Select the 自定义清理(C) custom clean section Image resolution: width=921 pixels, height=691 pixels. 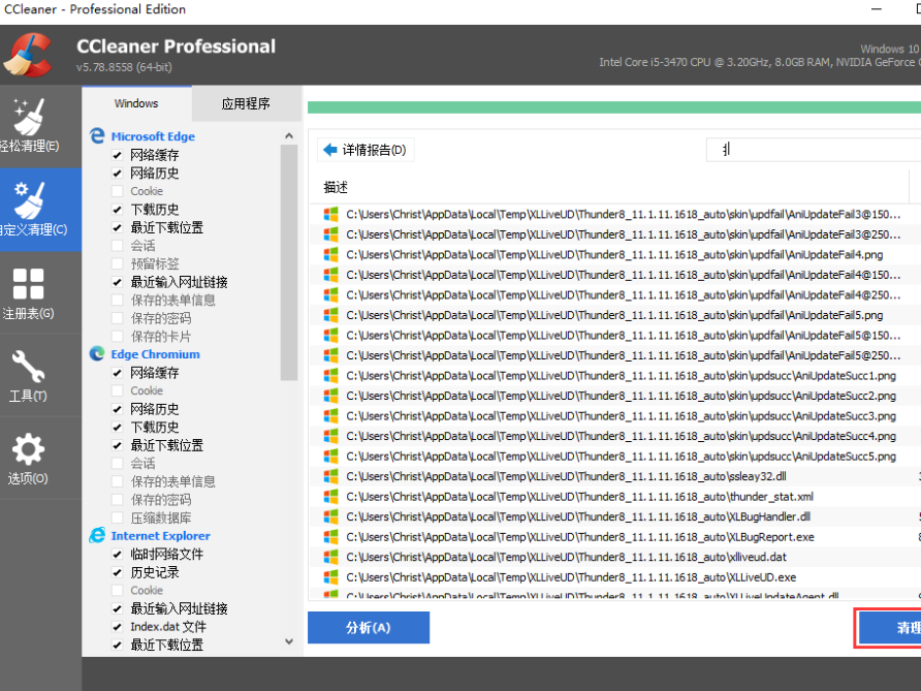[x=40, y=209]
